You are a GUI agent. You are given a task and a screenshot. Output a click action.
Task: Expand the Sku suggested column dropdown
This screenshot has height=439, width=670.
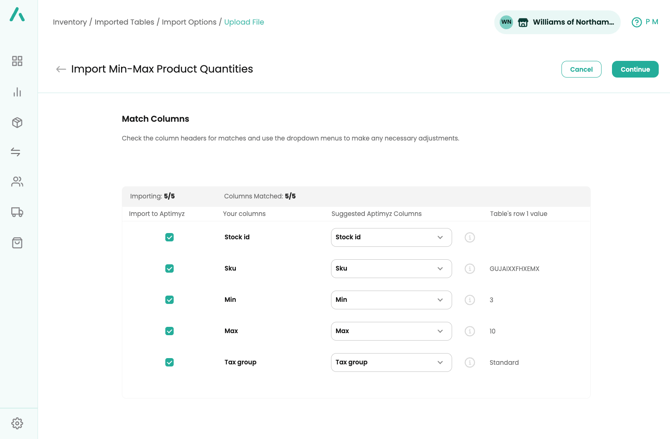pos(391,269)
